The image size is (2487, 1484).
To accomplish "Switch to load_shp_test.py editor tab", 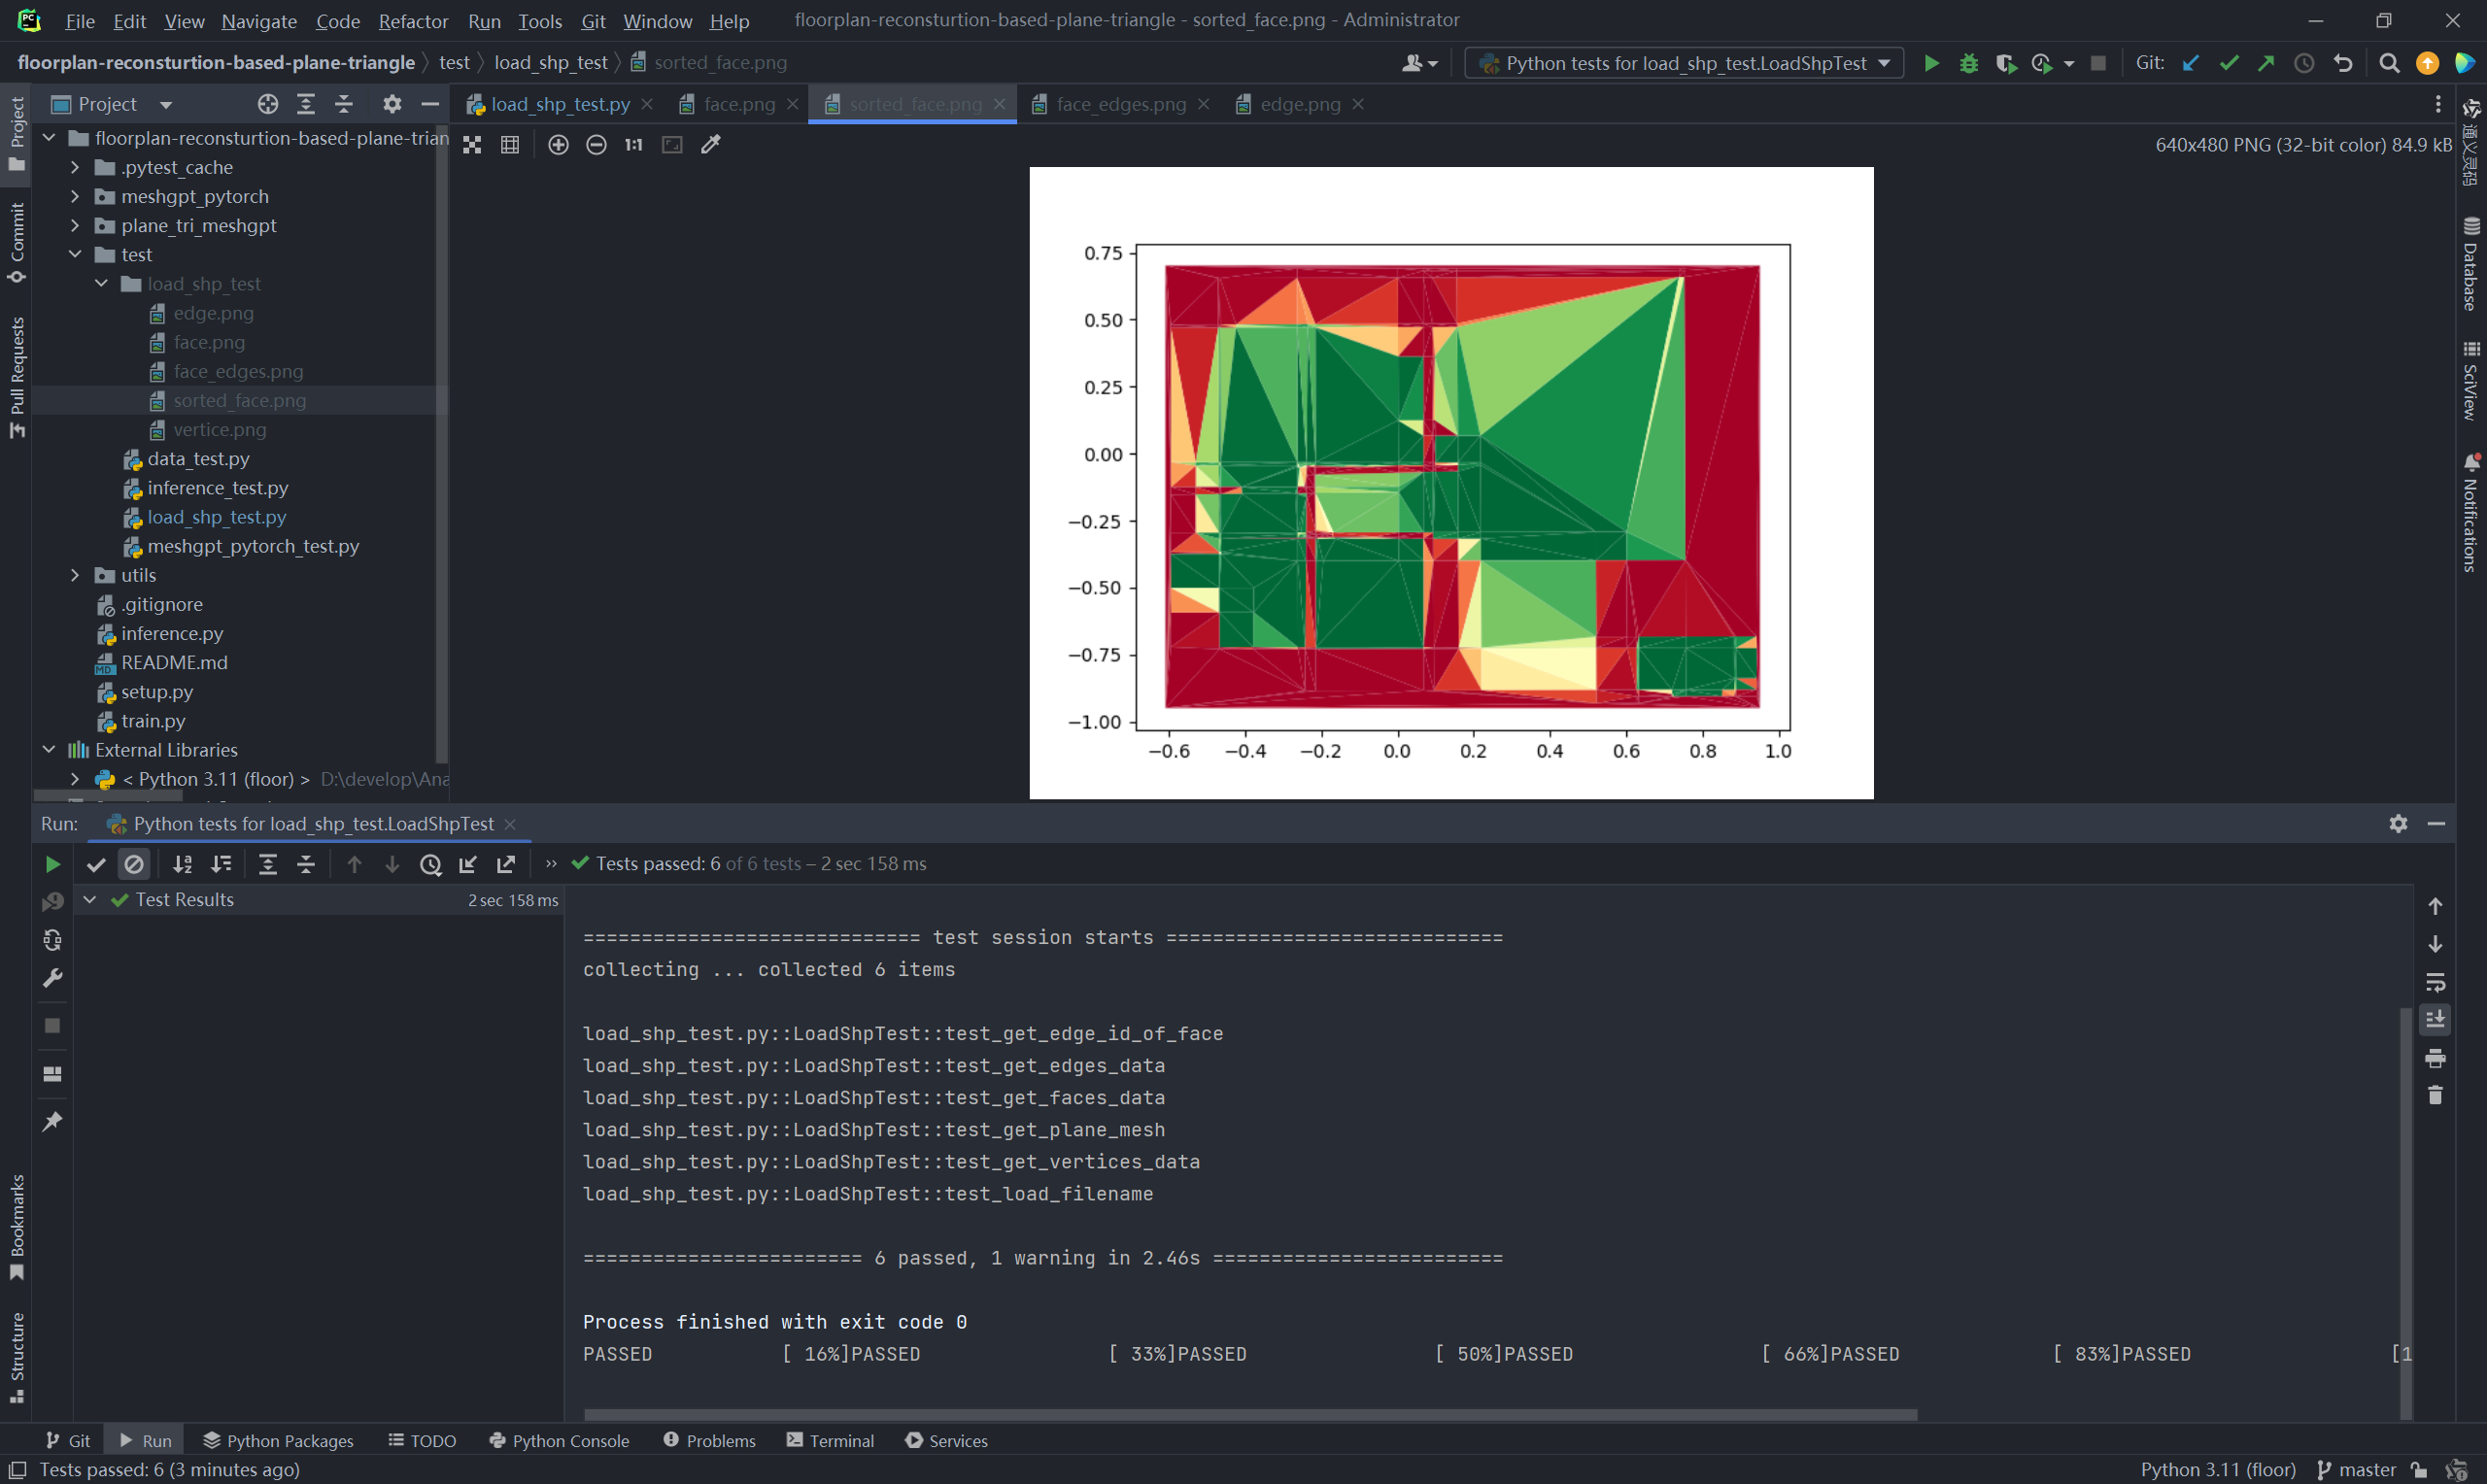I will coord(560,104).
